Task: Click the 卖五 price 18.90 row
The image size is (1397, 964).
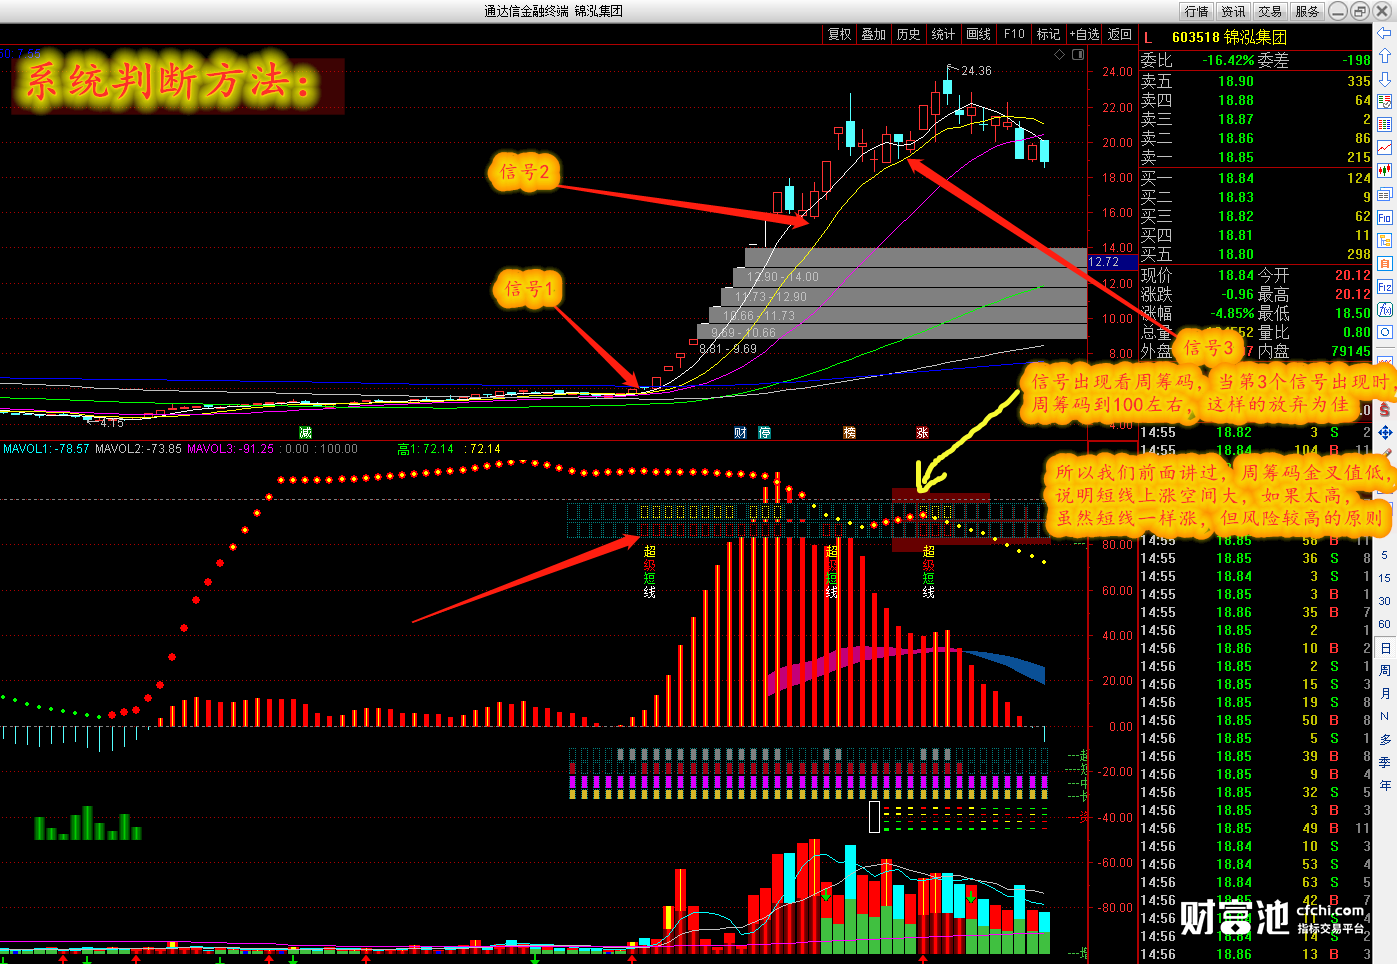Action: pyautogui.click(x=1256, y=81)
